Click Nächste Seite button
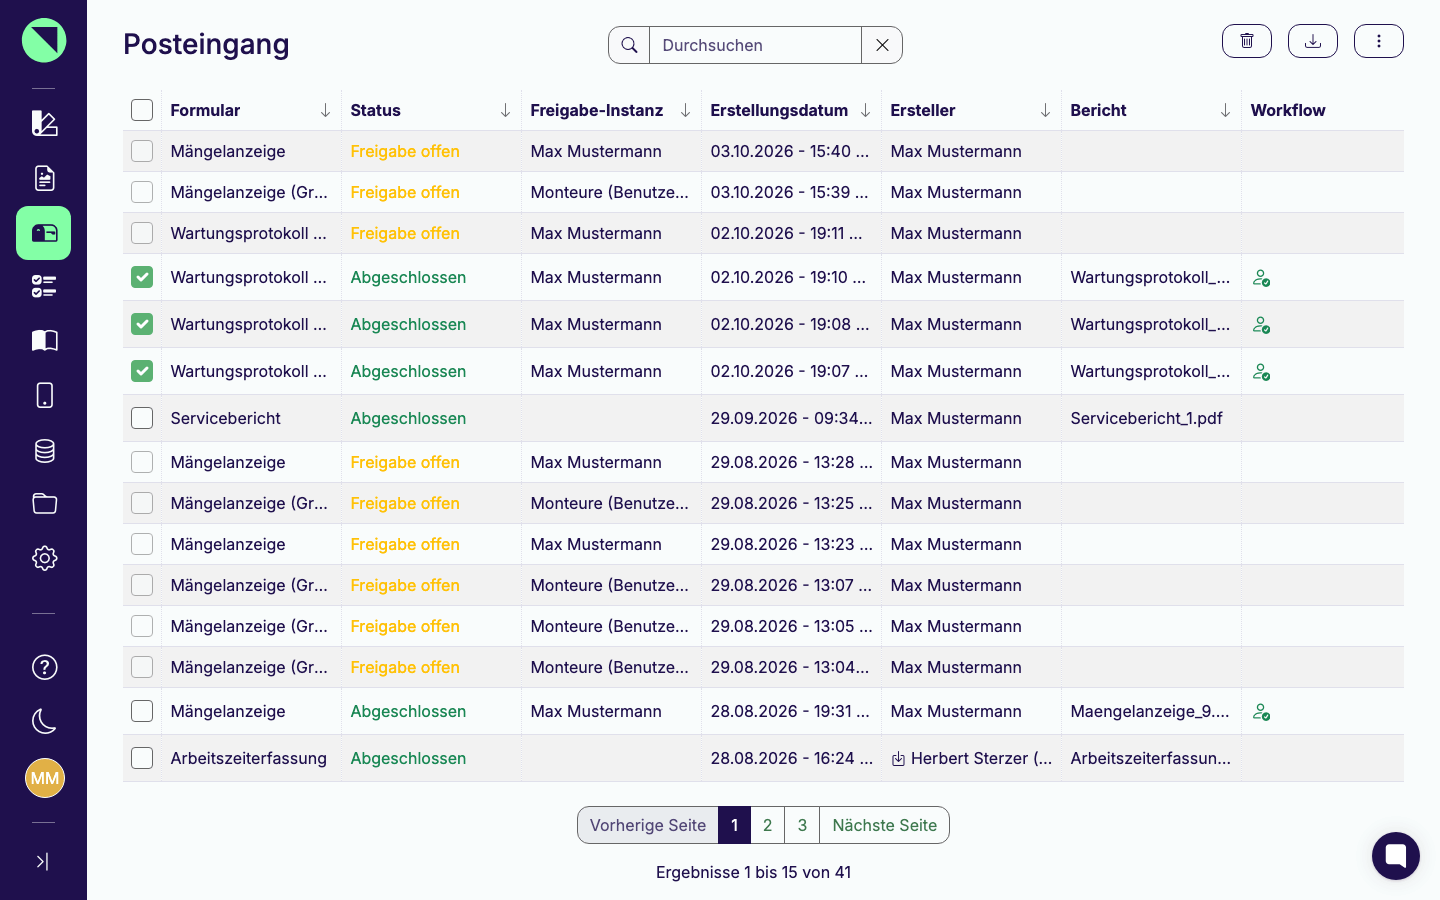Screen dimensions: 1440x900 click(x=884, y=825)
